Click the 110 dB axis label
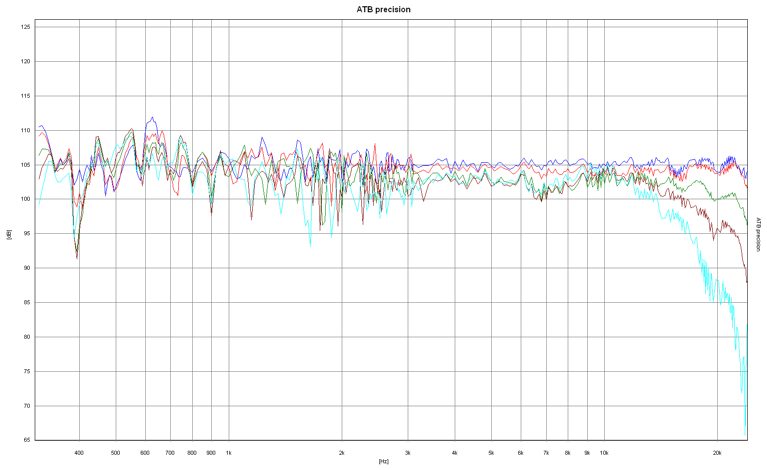 tap(25, 130)
